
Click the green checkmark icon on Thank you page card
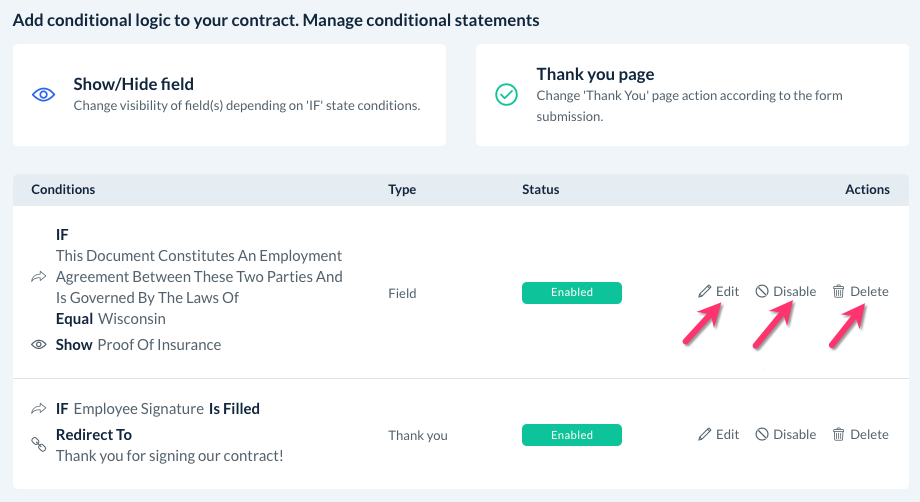(x=506, y=95)
